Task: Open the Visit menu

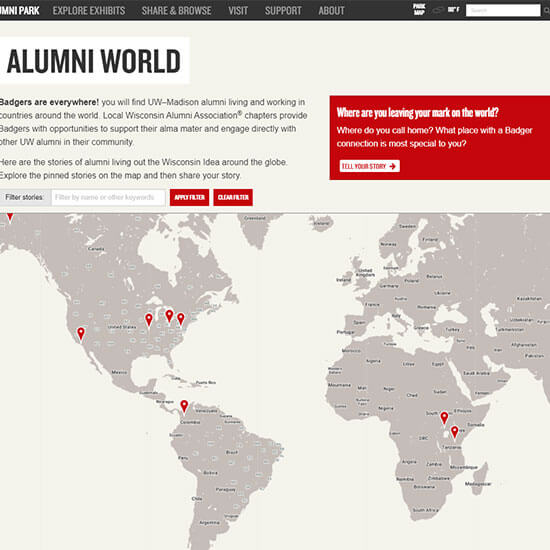Action: click(x=238, y=11)
